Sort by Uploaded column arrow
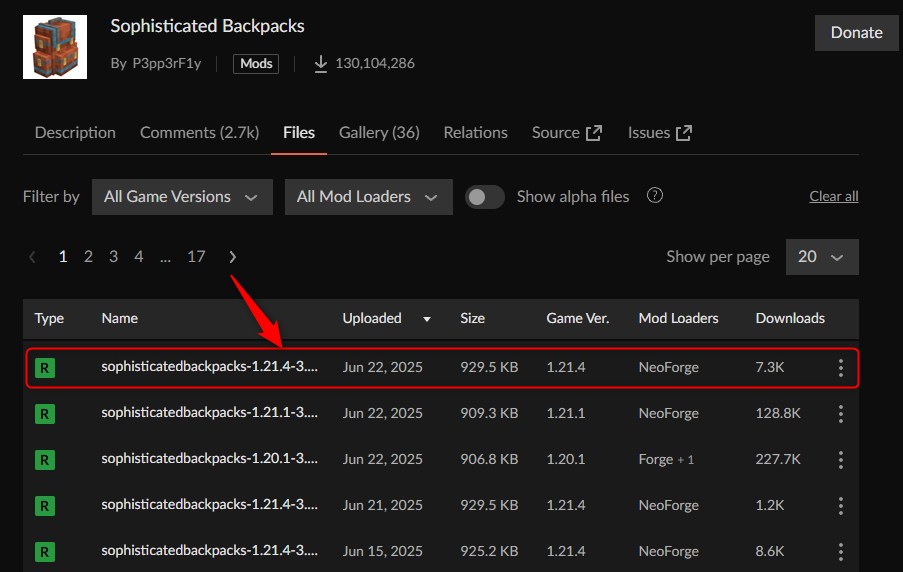Screen dimensions: 903x572 click(427, 319)
